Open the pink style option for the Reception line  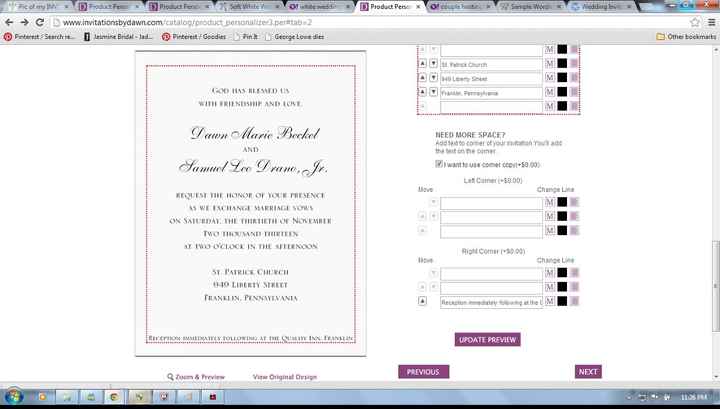pos(574,301)
